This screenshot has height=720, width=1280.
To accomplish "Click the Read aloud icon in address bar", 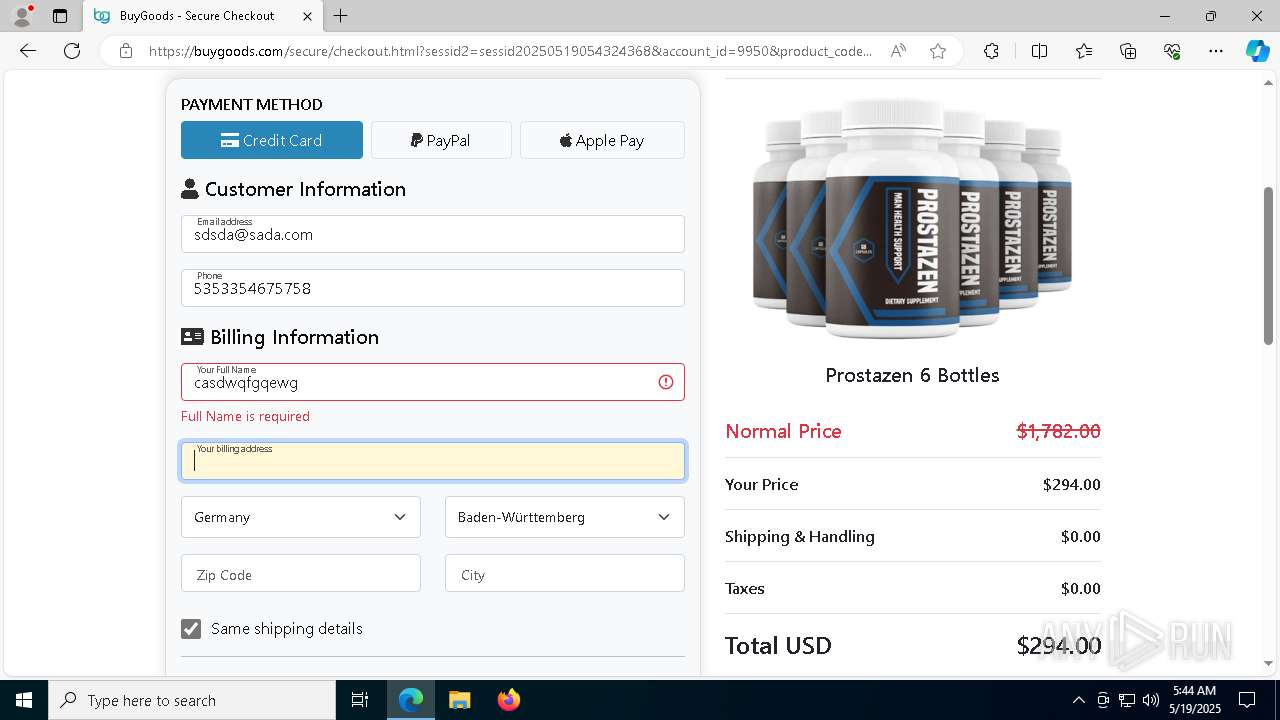I will 898,51.
